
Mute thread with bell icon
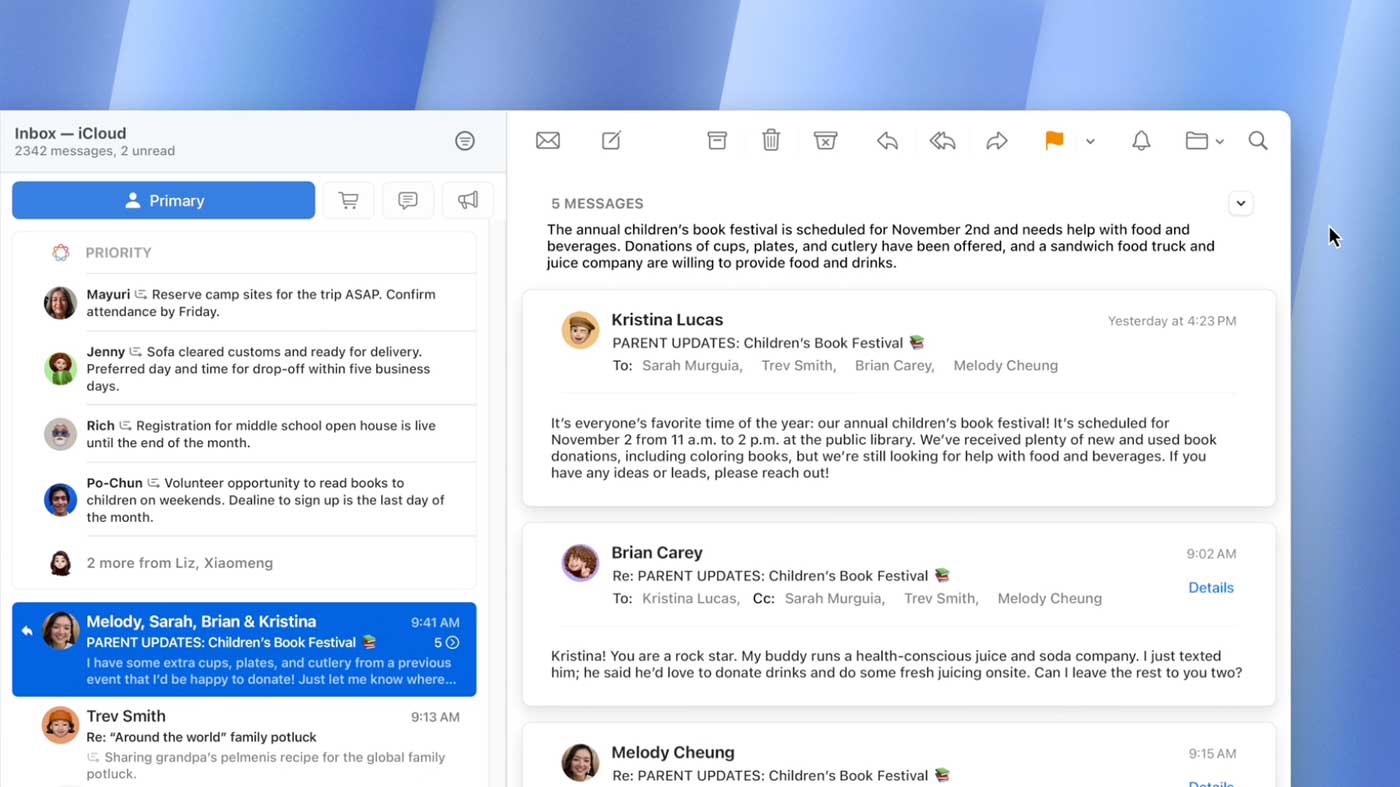click(1141, 141)
